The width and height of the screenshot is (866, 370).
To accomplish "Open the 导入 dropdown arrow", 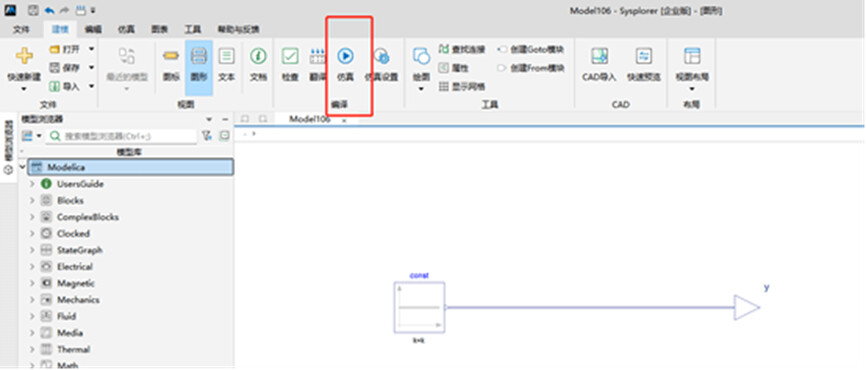I will [91, 86].
